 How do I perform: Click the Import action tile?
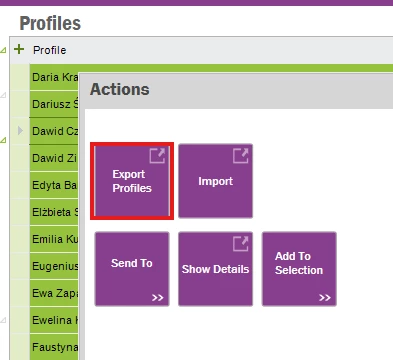coord(215,181)
